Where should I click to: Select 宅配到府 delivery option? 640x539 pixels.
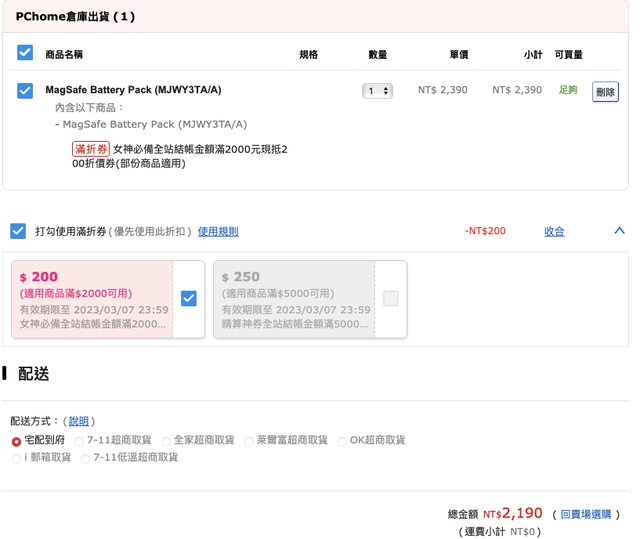(x=16, y=441)
